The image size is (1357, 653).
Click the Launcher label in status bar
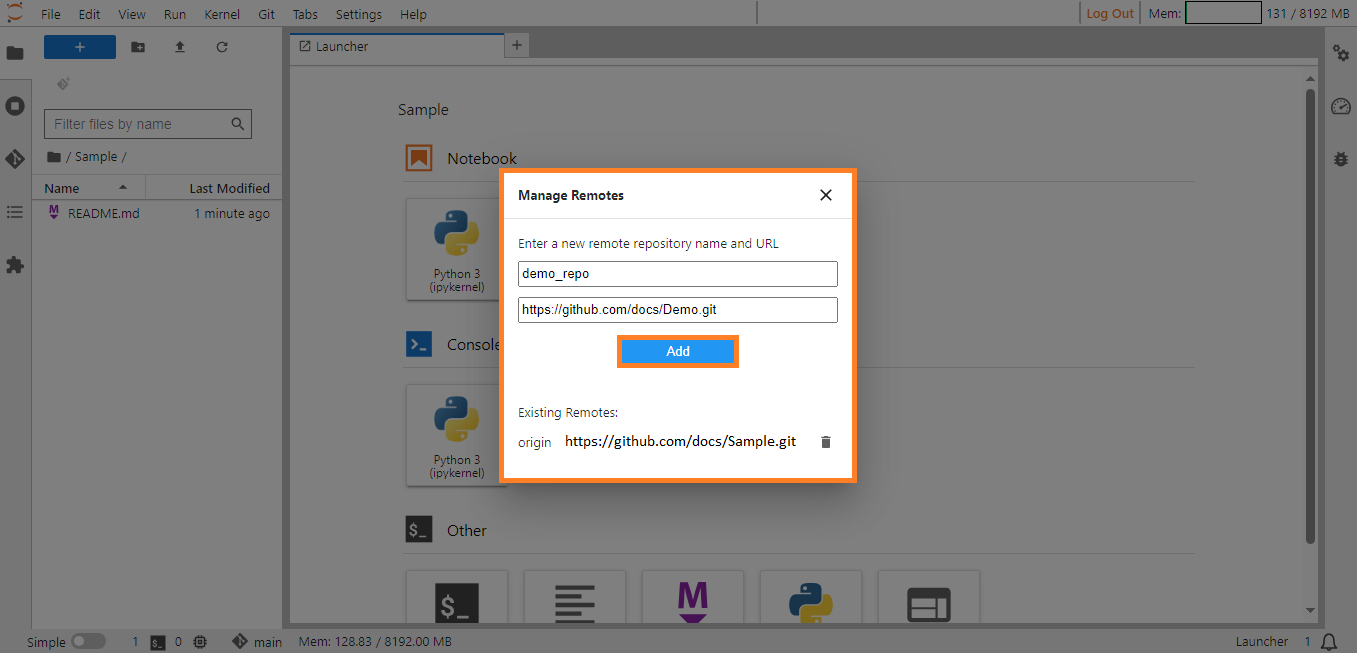(1262, 642)
